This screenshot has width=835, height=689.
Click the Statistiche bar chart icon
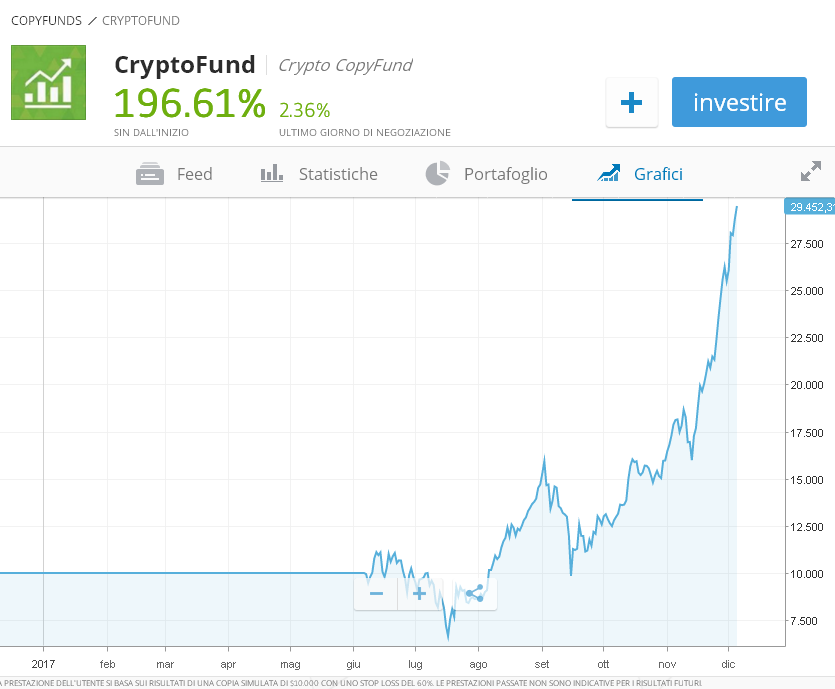click(272, 174)
